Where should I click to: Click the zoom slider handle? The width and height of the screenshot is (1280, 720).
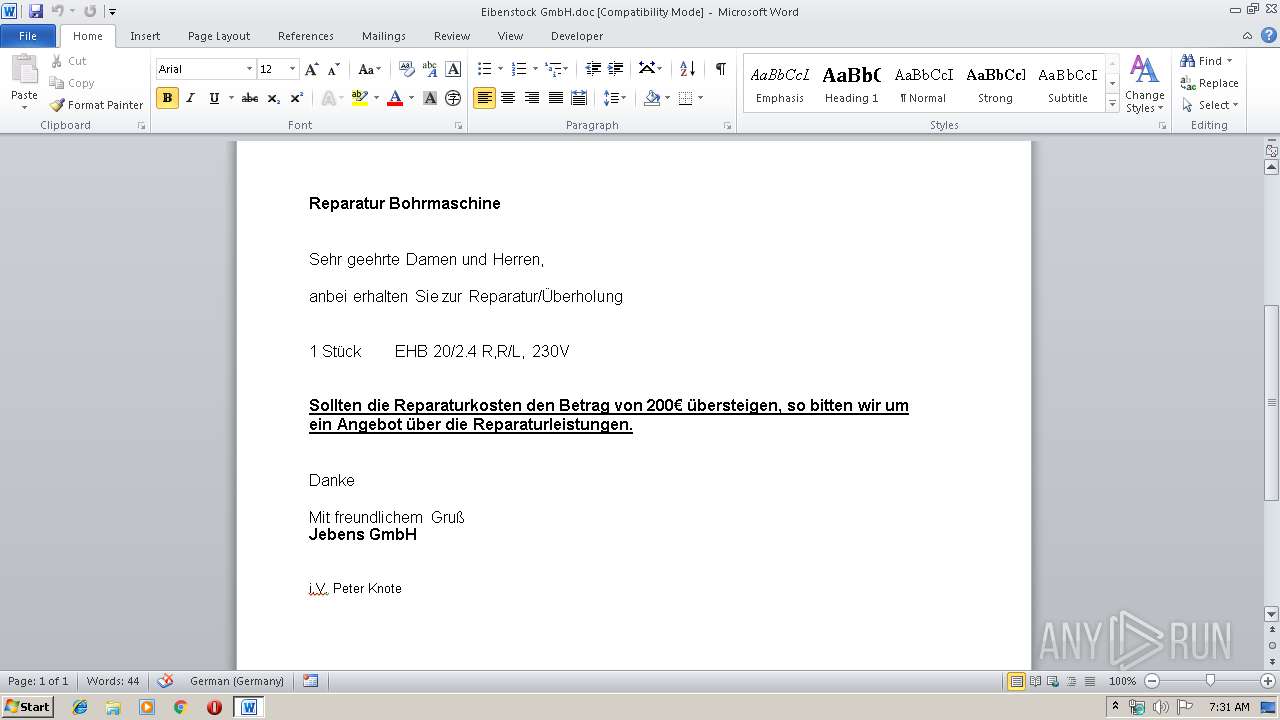[x=1210, y=681]
